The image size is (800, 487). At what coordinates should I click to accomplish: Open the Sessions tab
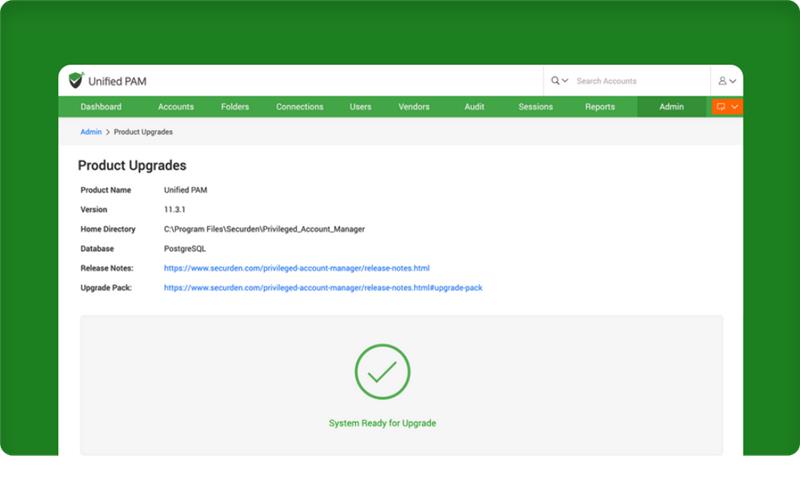point(536,107)
